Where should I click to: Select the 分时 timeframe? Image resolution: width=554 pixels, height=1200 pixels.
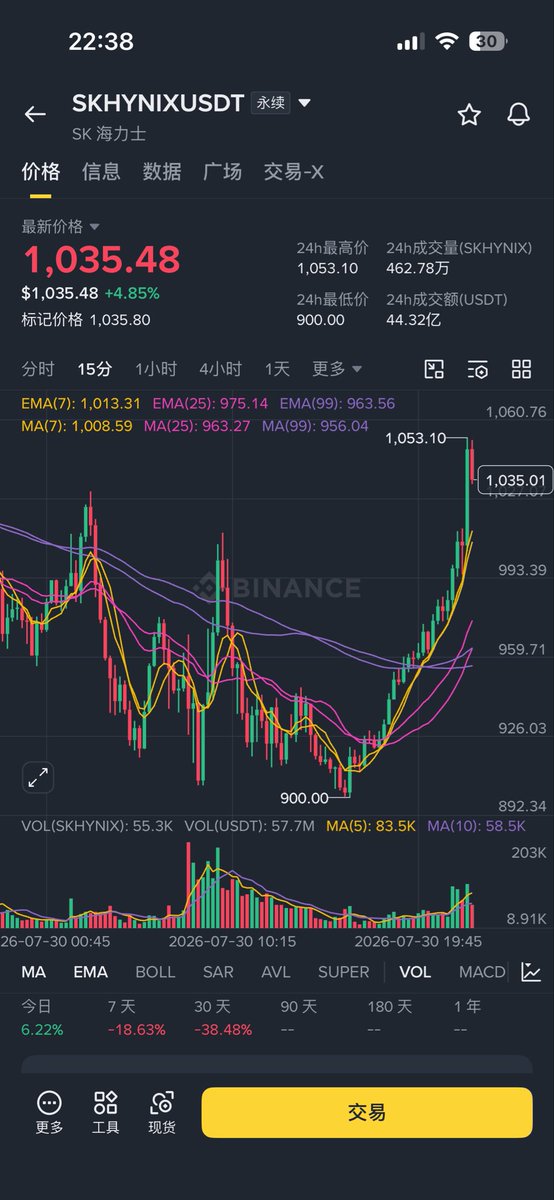[x=38, y=369]
